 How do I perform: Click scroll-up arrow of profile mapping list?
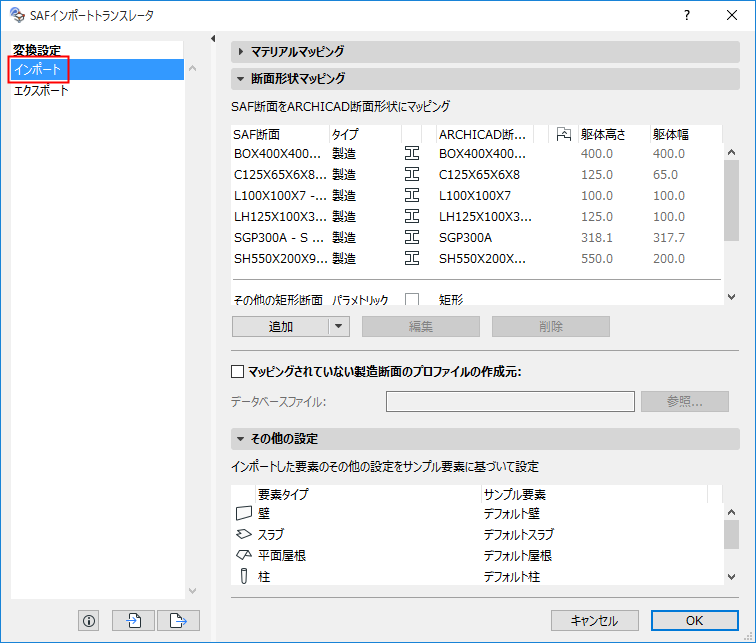coord(731,152)
